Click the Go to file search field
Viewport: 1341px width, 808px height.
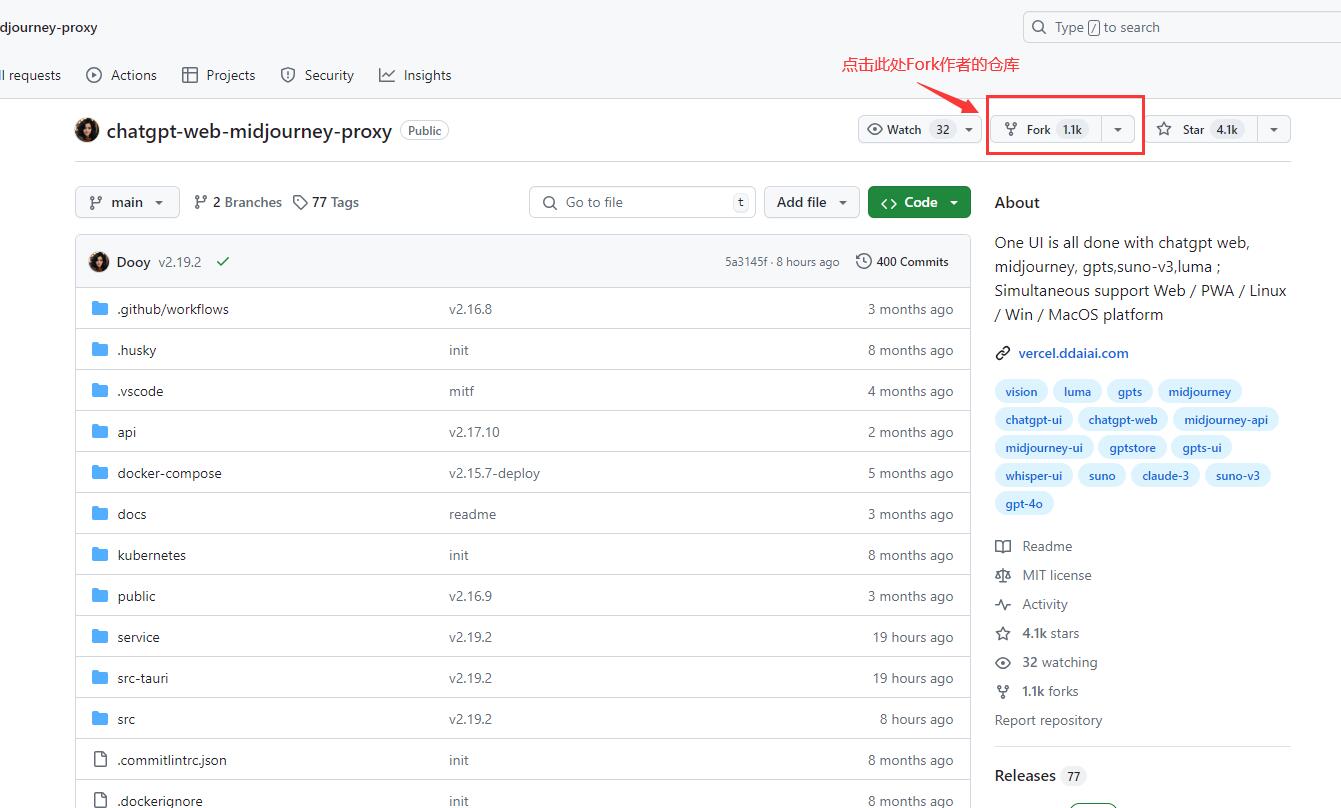tap(643, 202)
